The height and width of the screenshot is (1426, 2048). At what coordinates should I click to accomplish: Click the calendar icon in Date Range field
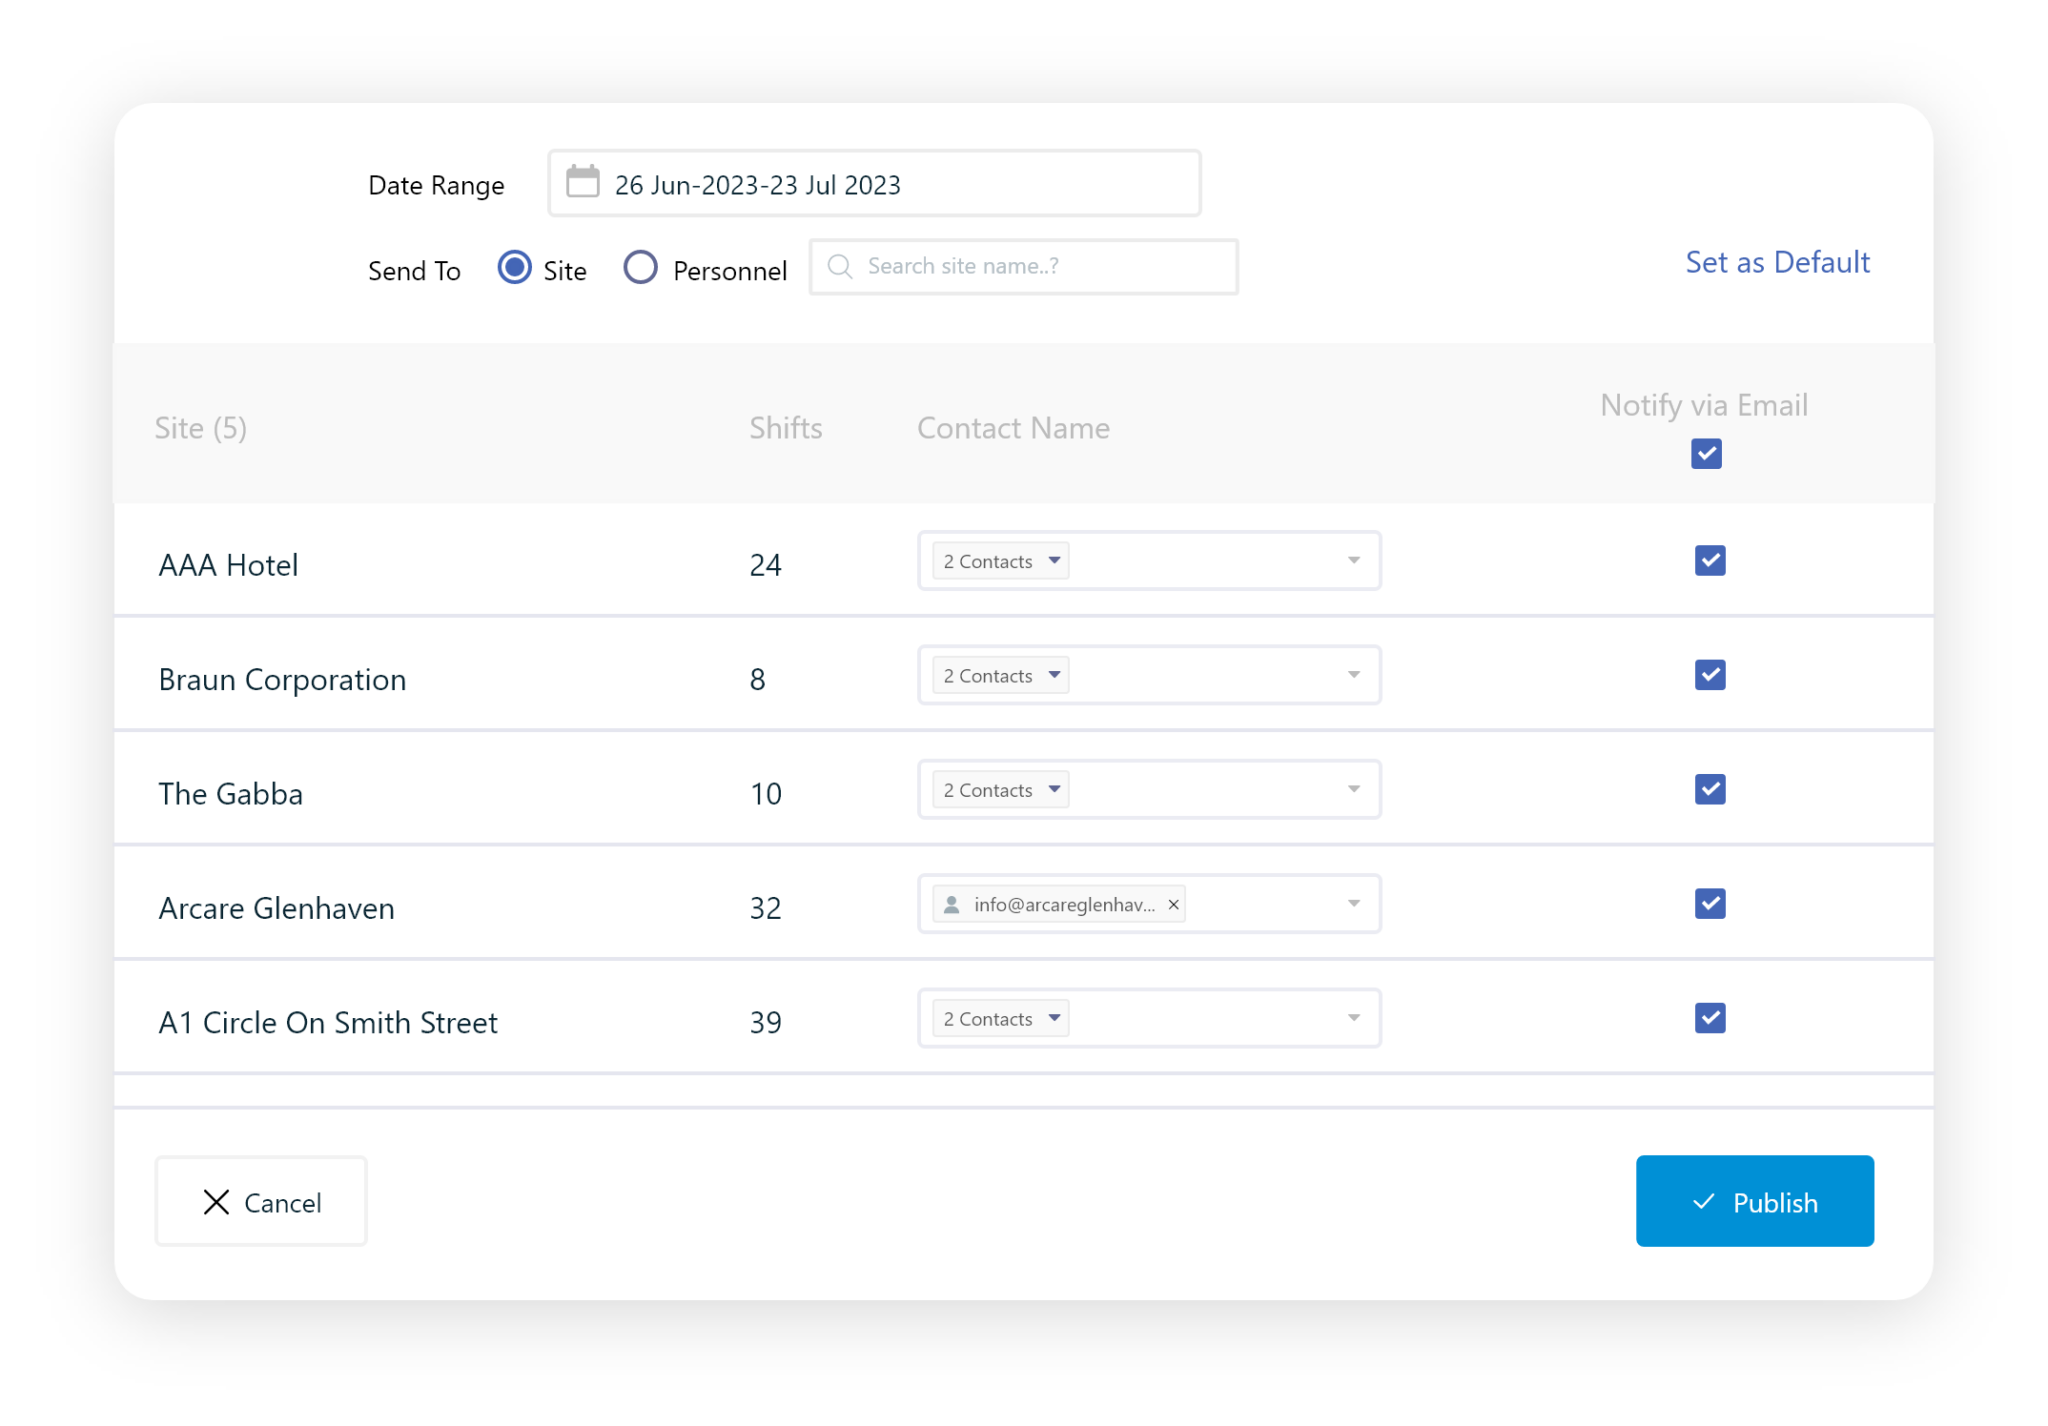[x=584, y=182]
